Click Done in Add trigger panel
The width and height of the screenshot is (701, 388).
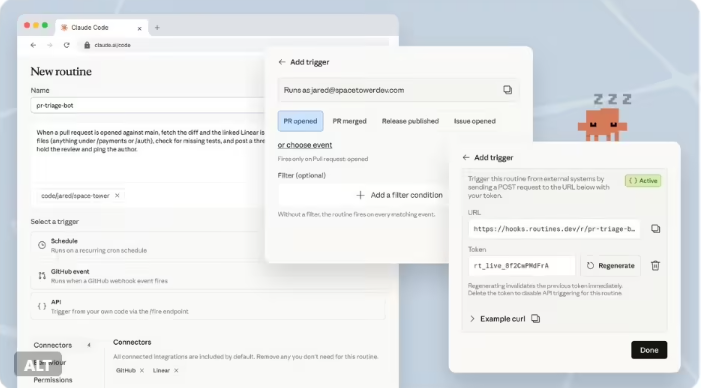[649, 350]
